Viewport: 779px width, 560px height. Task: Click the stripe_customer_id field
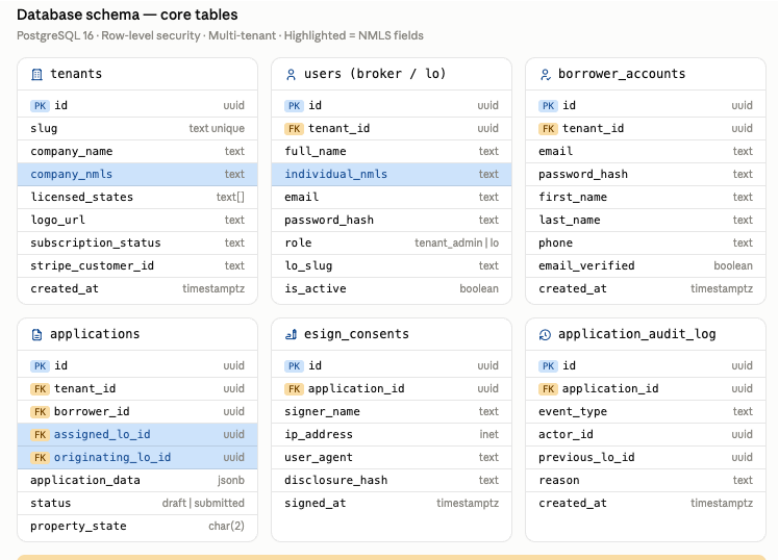[138, 266]
